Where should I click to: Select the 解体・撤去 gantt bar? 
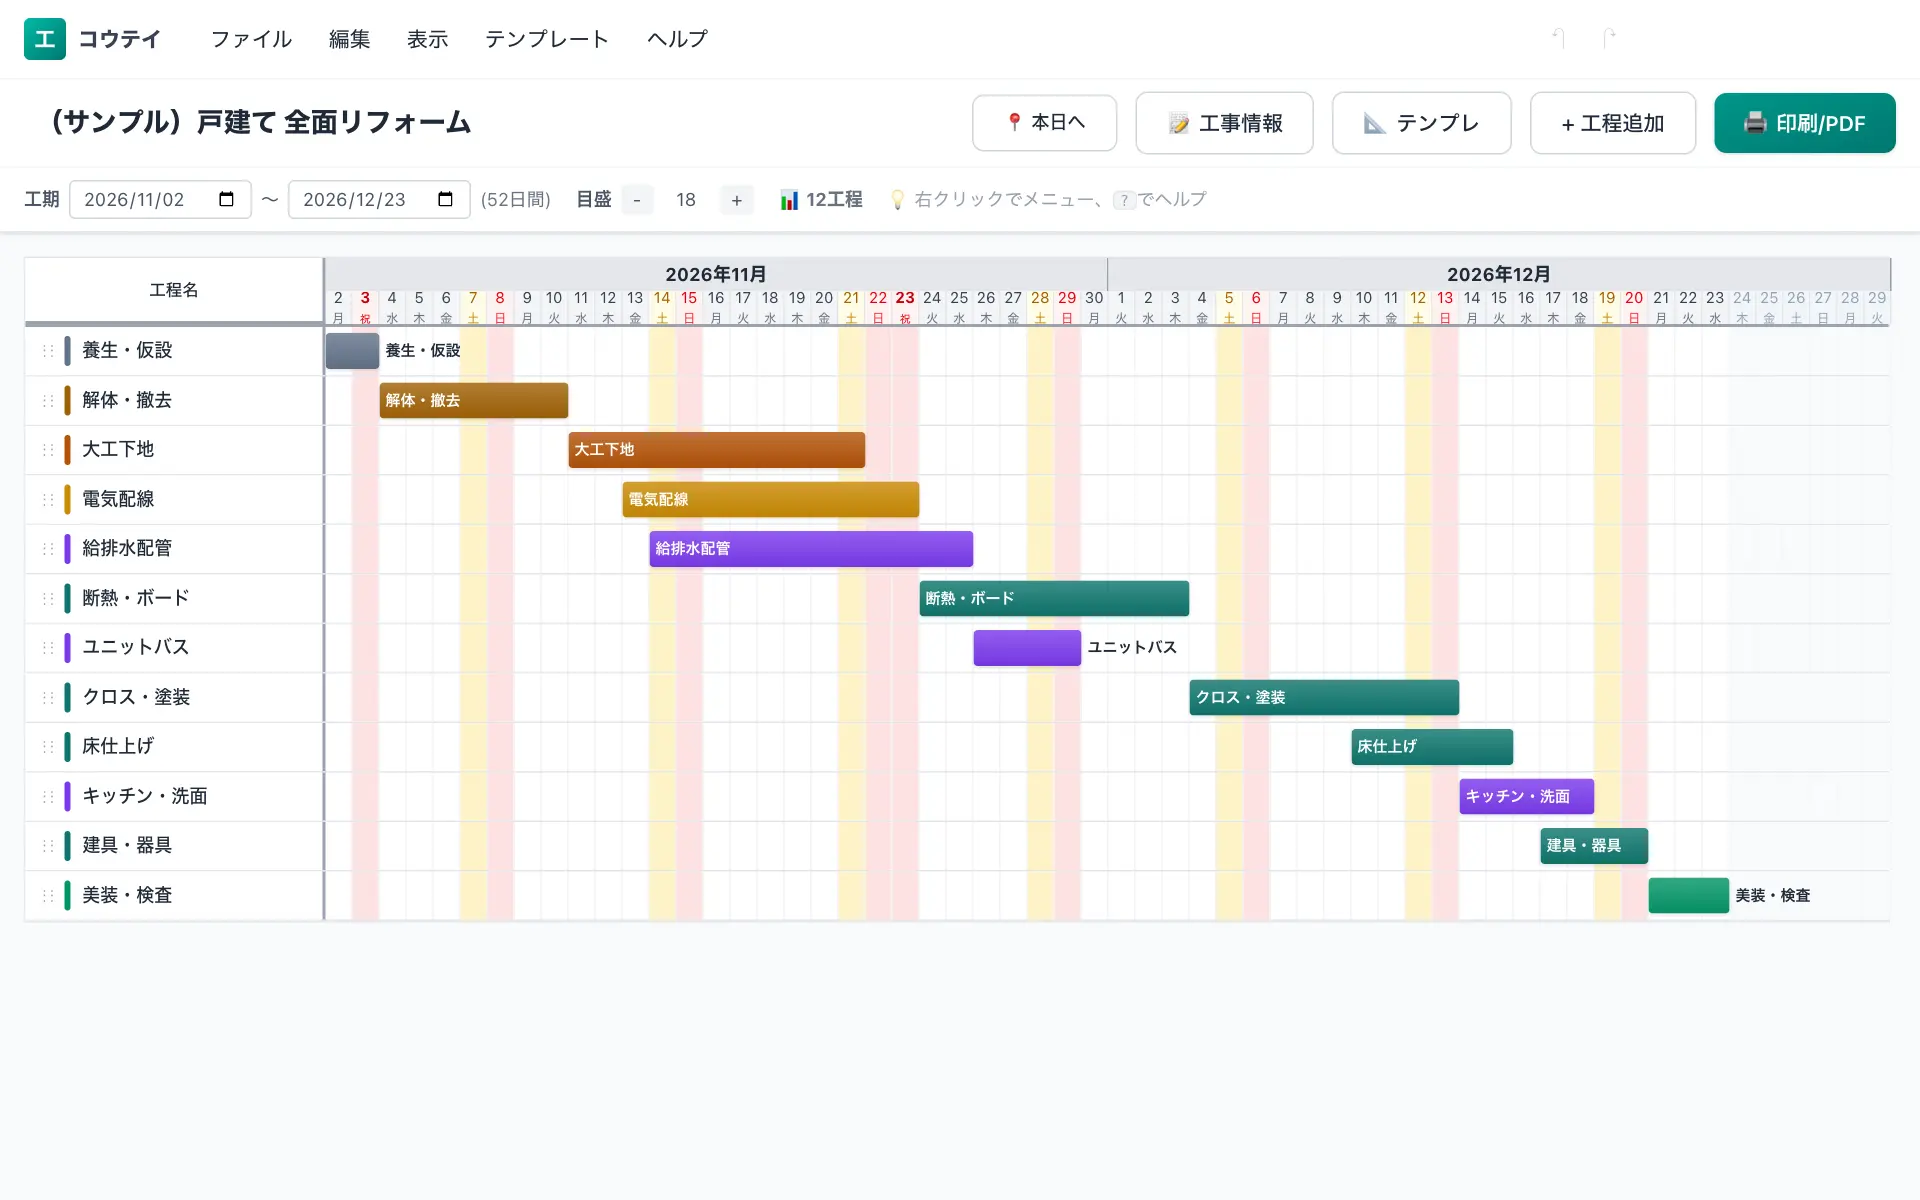(x=474, y=400)
